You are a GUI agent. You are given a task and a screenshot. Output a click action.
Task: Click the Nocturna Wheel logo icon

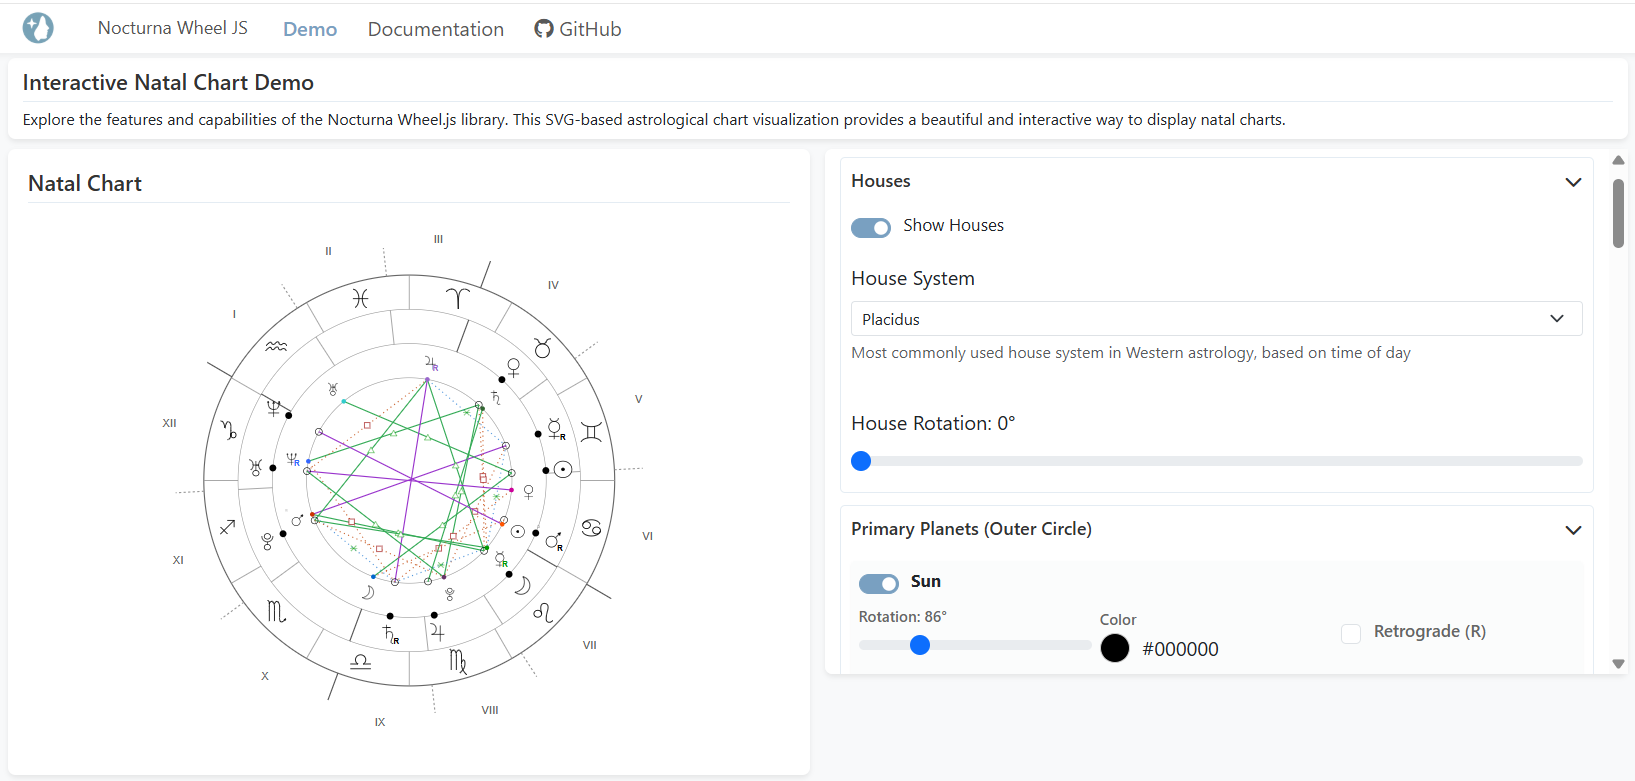pos(38,28)
